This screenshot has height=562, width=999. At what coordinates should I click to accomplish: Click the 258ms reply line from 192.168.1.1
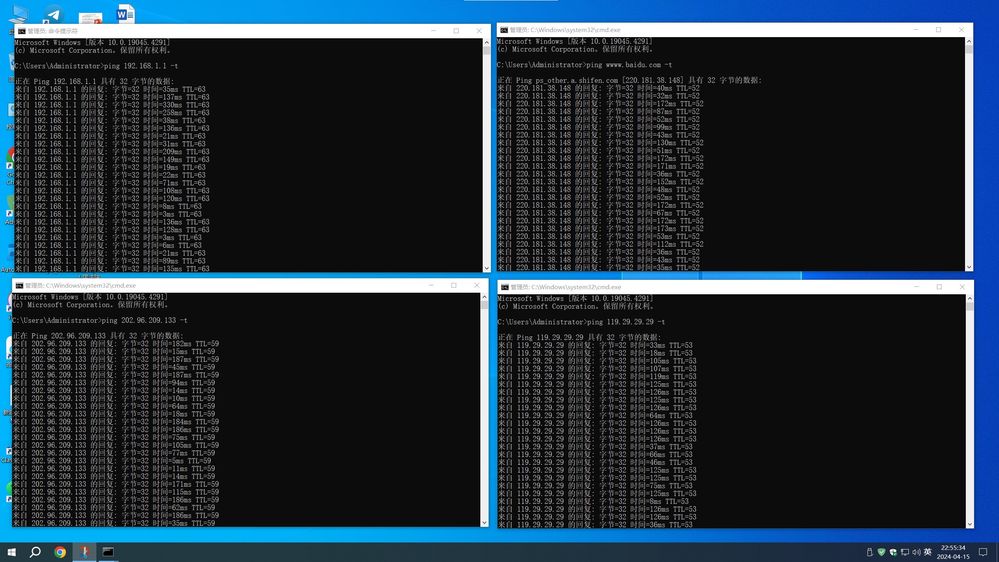coord(112,112)
